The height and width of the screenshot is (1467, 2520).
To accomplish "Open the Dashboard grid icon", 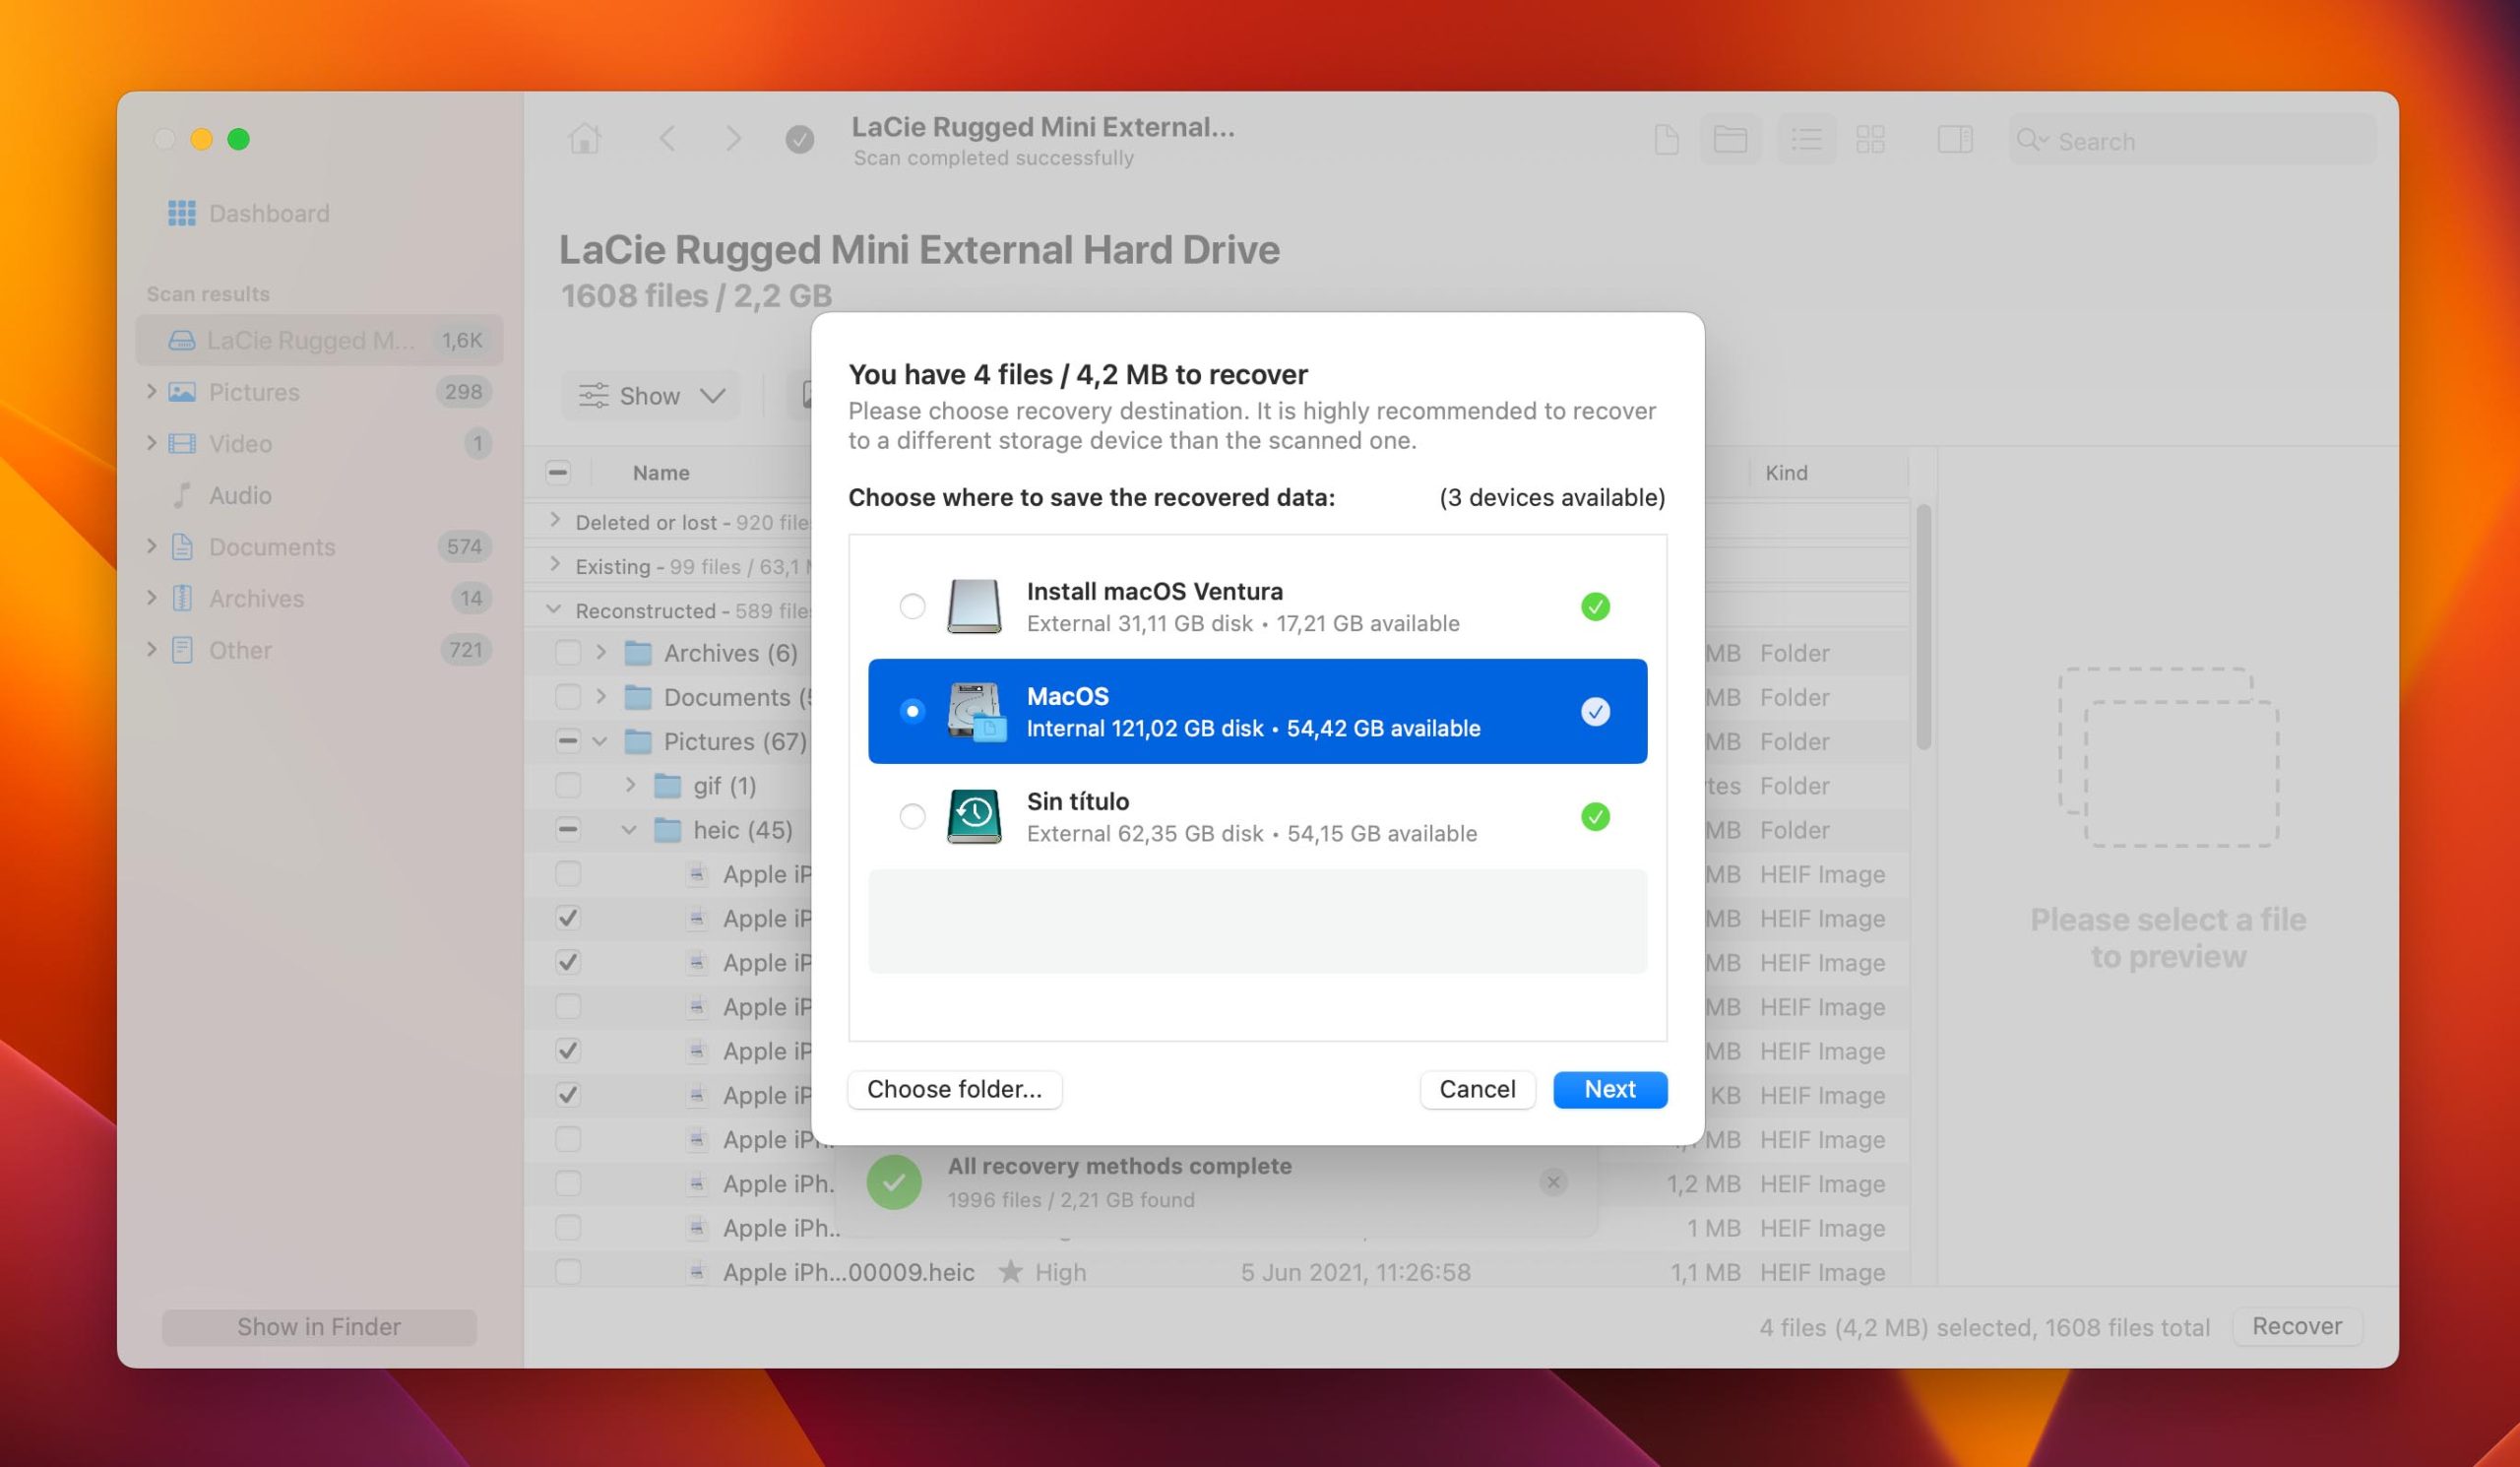I will click(181, 213).
